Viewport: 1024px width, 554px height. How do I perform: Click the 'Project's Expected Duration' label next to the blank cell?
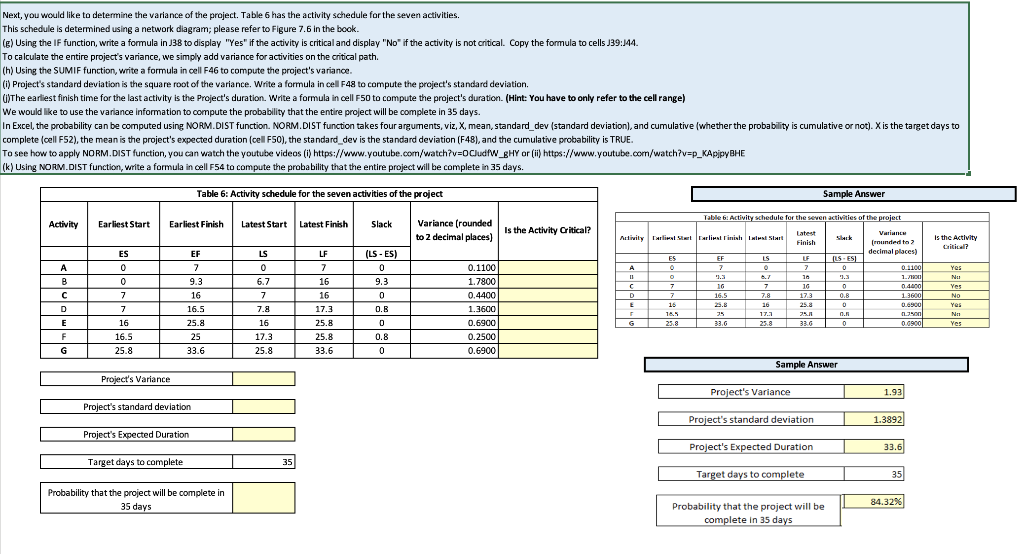tap(136, 434)
